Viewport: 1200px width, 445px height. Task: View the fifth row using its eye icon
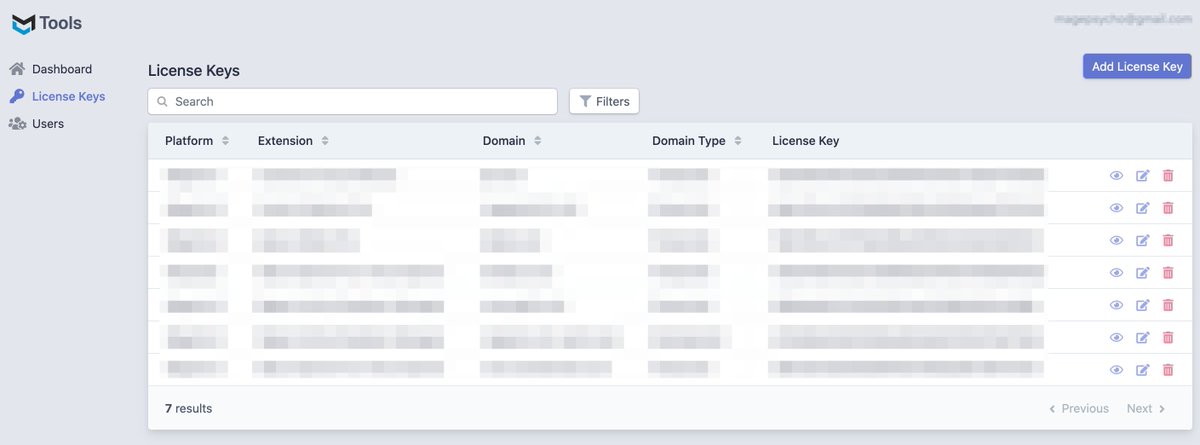point(1117,305)
